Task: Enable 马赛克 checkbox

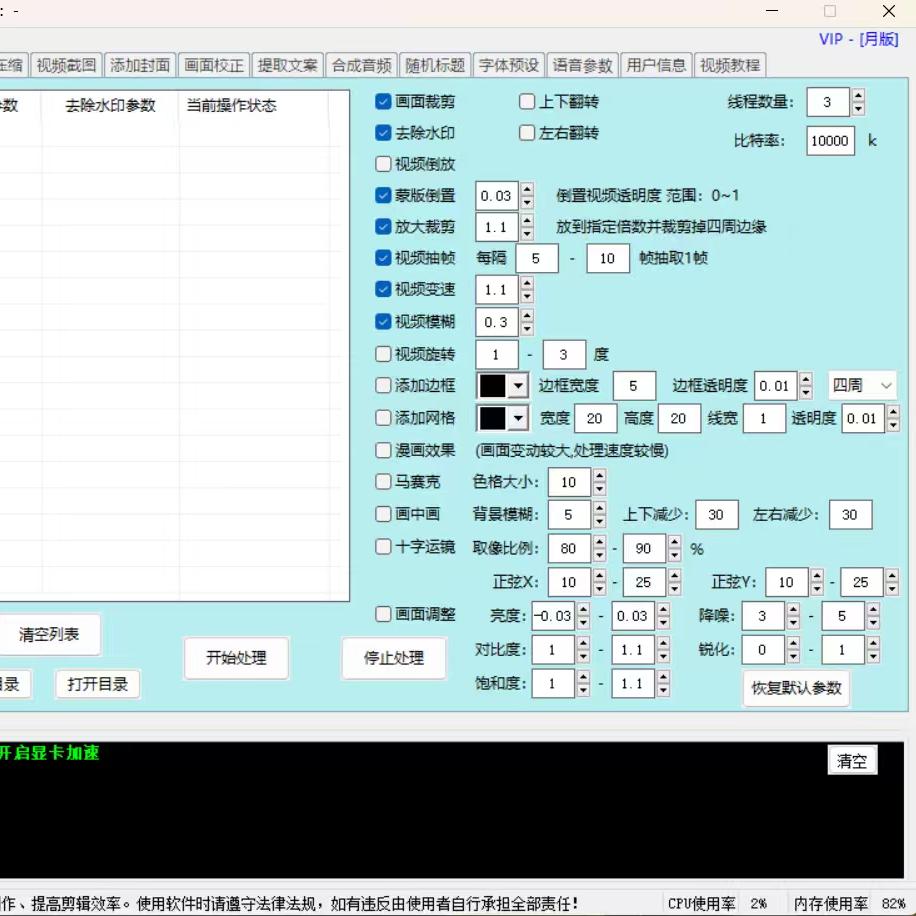Action: coord(383,482)
